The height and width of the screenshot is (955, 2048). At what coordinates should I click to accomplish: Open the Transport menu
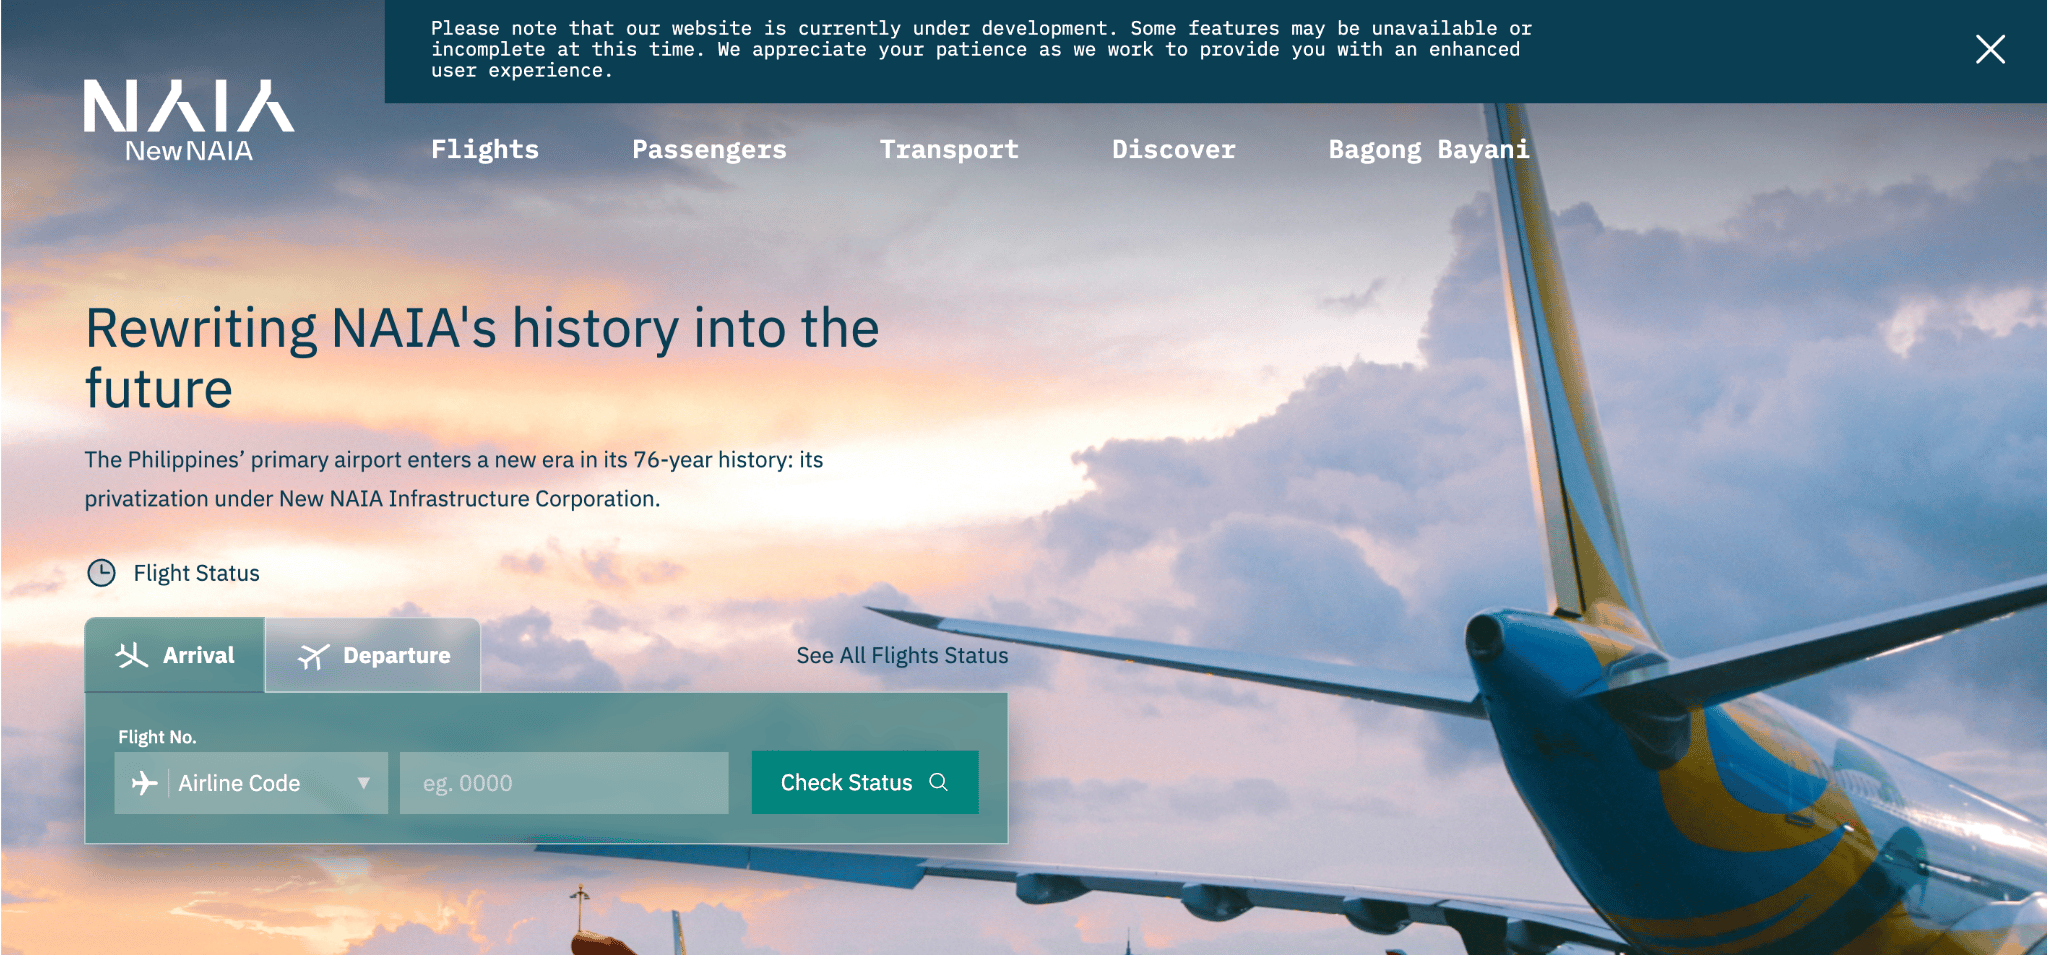(949, 150)
